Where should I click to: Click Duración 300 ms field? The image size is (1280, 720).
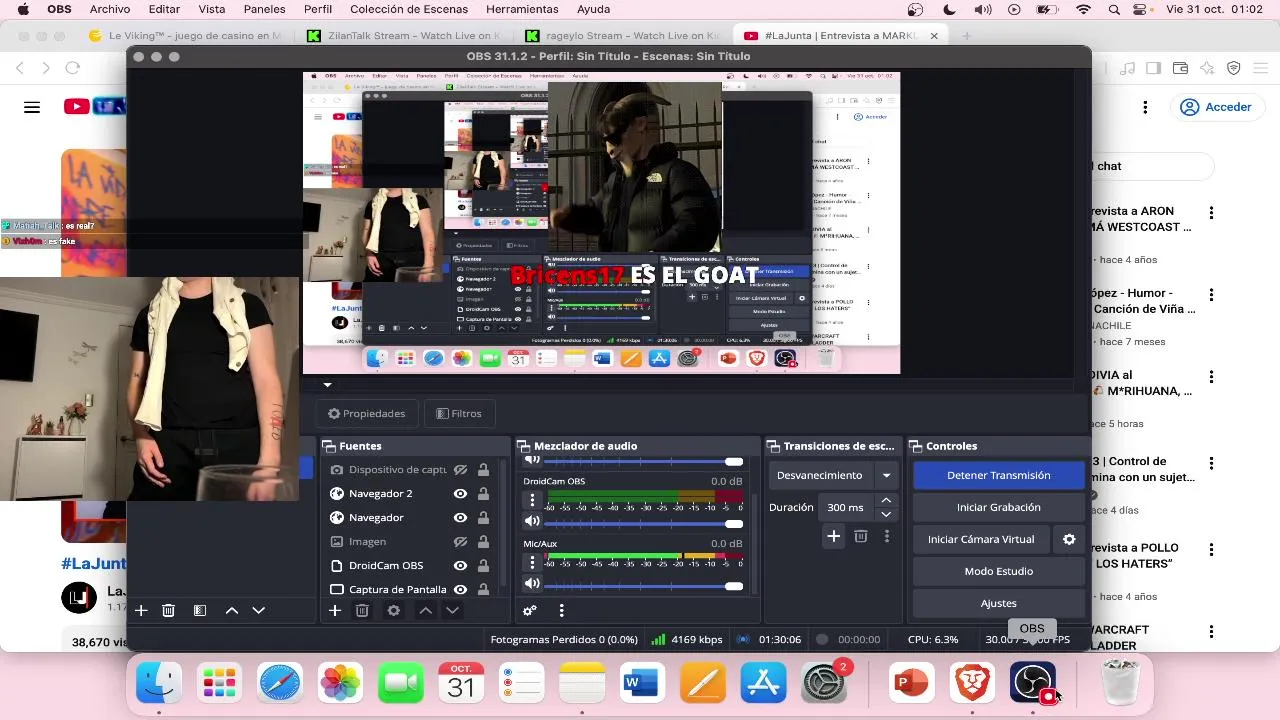[845, 507]
